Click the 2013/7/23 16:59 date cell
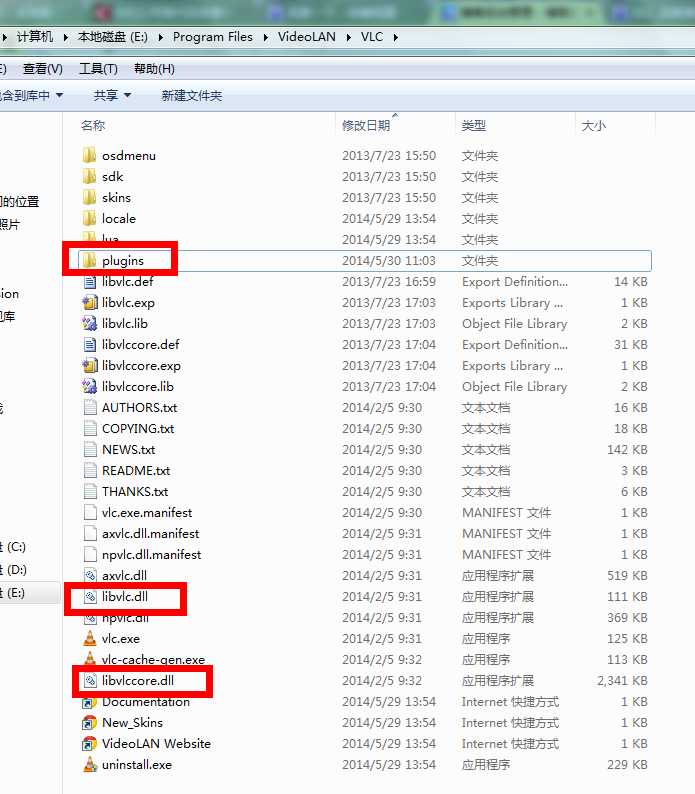The height and width of the screenshot is (794, 695). point(389,282)
